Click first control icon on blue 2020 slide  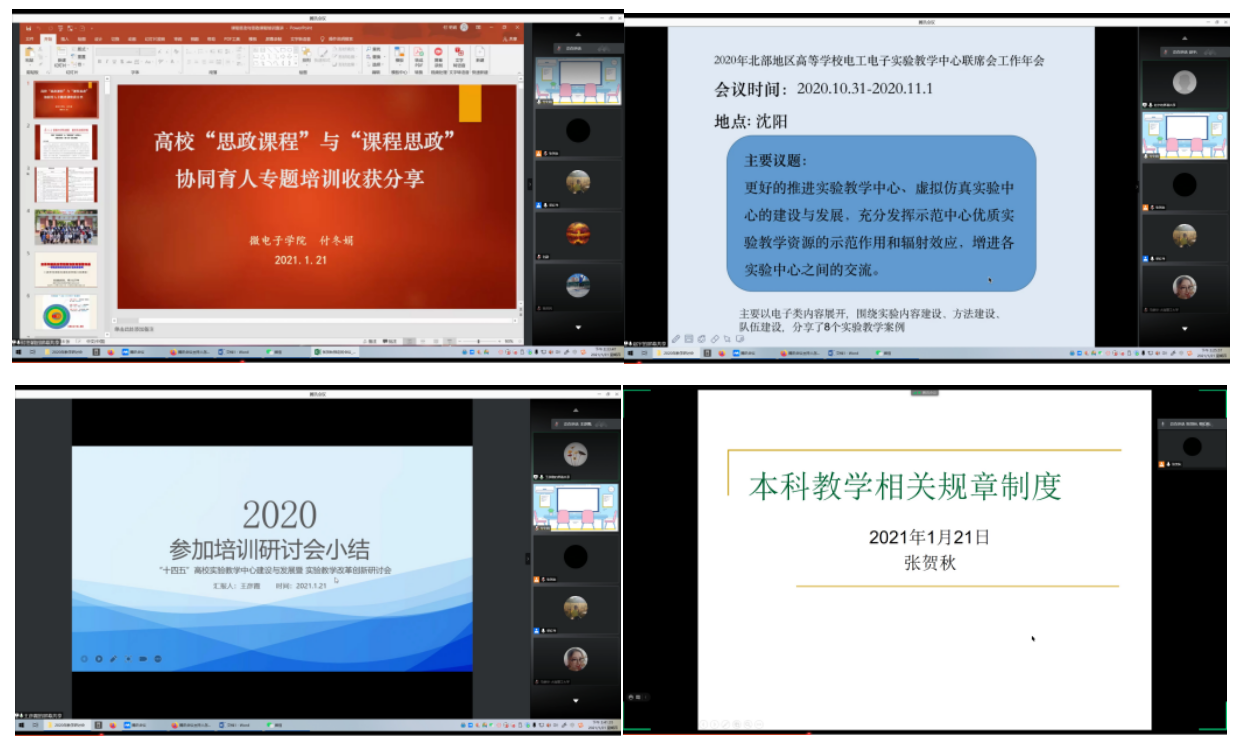85,658
